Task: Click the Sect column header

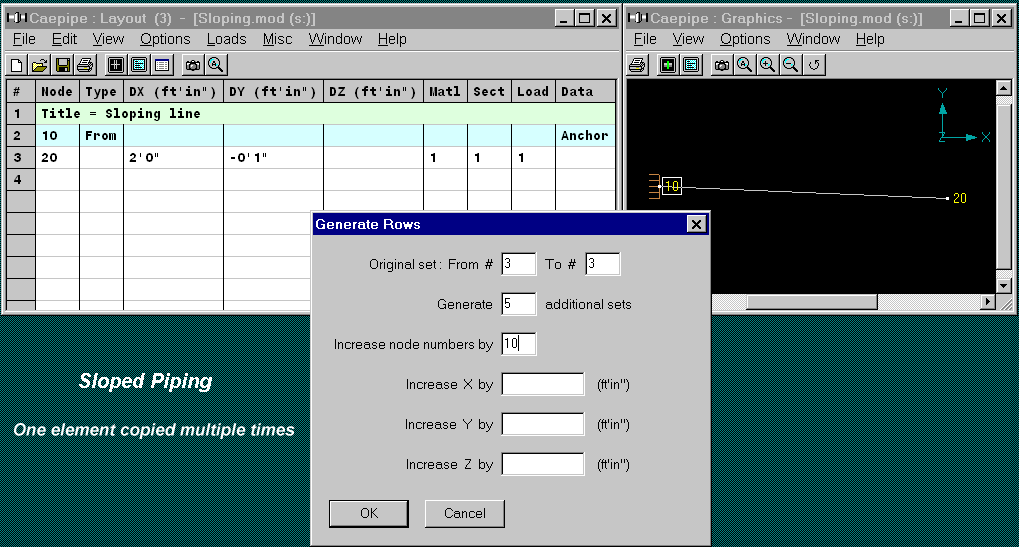Action: (x=489, y=92)
